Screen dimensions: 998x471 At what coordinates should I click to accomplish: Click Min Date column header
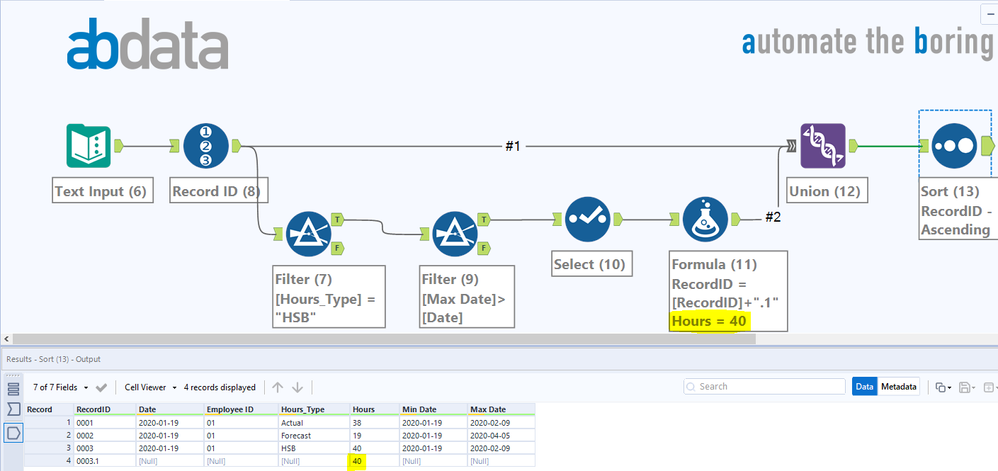click(x=433, y=409)
